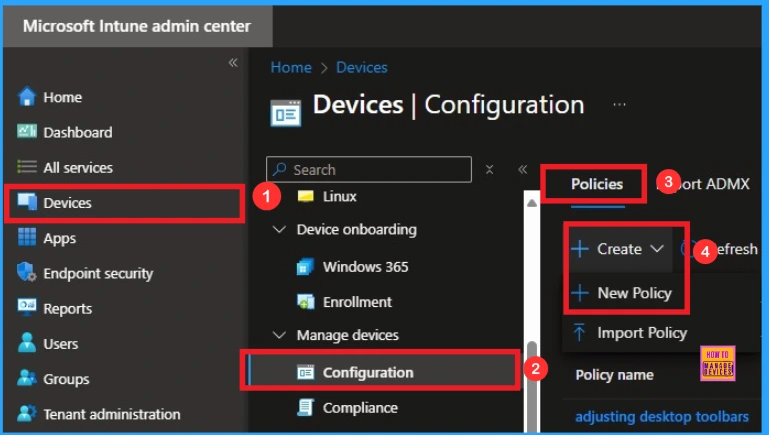Collapse the Devices resource menu
Image resolution: width=769 pixels, height=435 pixels.
[x=522, y=170]
